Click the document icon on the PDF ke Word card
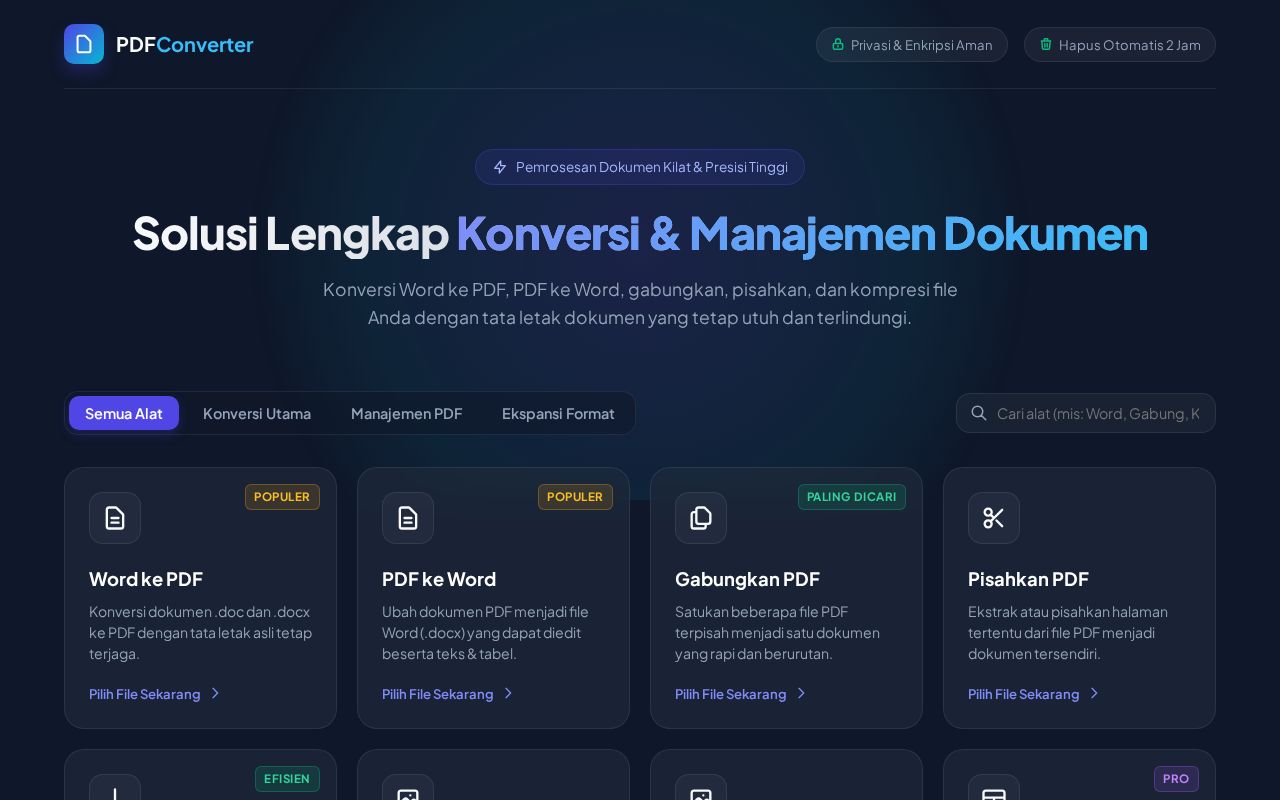The height and width of the screenshot is (800, 1280). coord(408,518)
